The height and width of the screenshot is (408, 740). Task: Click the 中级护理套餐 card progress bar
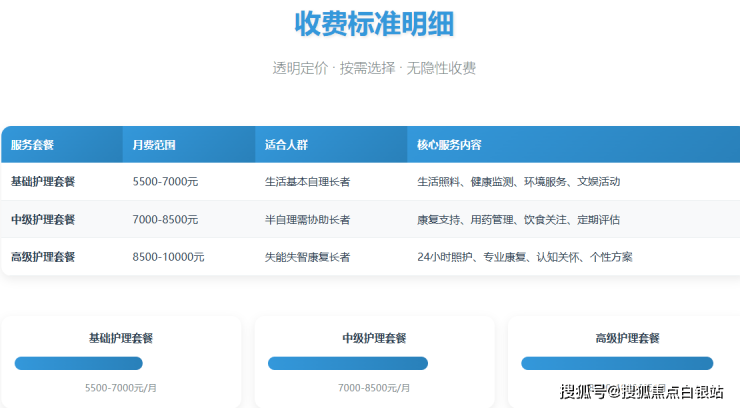coord(347,363)
